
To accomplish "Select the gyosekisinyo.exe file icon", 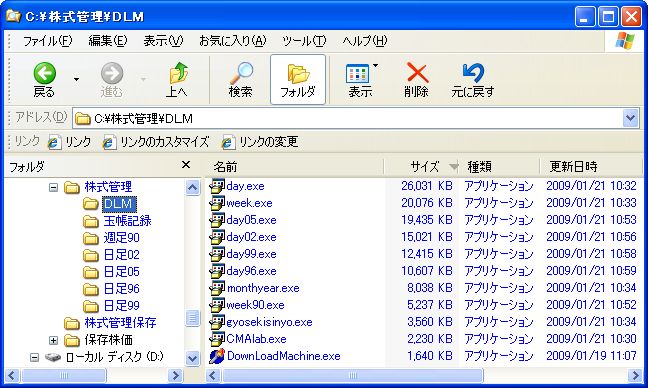I will 217,322.
